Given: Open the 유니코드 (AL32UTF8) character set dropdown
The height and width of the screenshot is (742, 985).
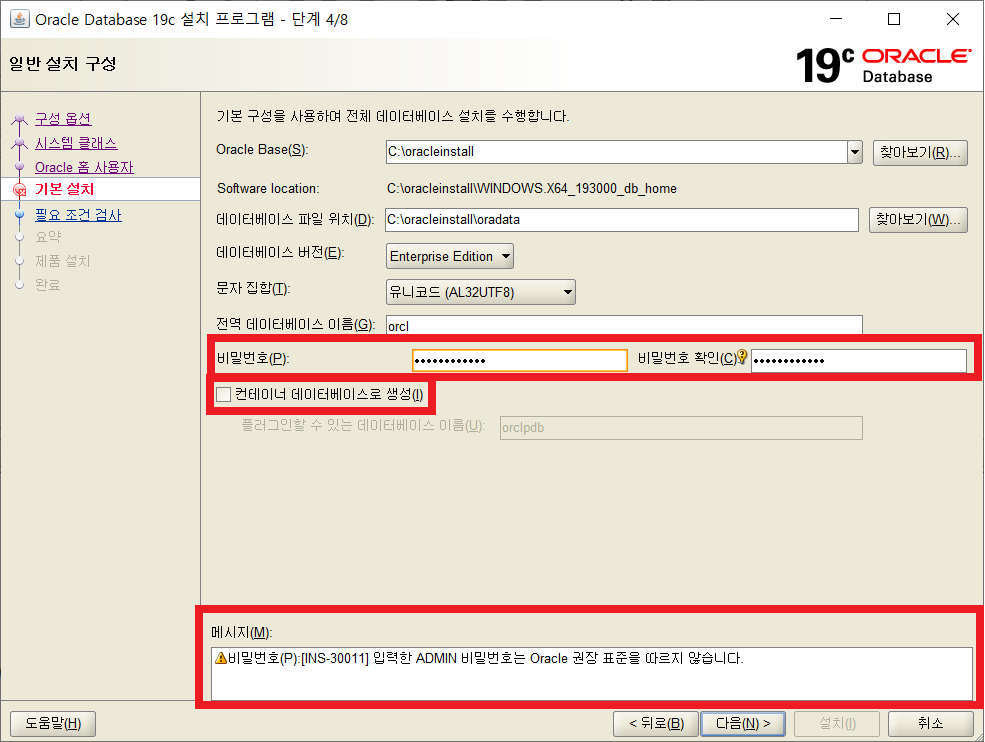Looking at the screenshot, I should coord(481,292).
